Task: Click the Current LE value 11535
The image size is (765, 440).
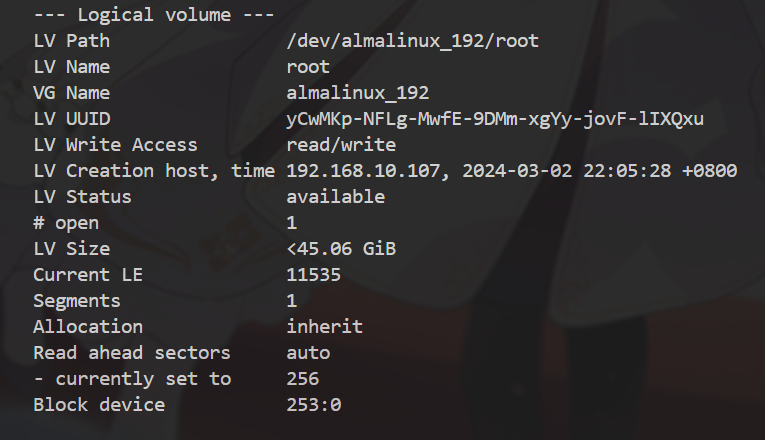Action: (x=313, y=275)
